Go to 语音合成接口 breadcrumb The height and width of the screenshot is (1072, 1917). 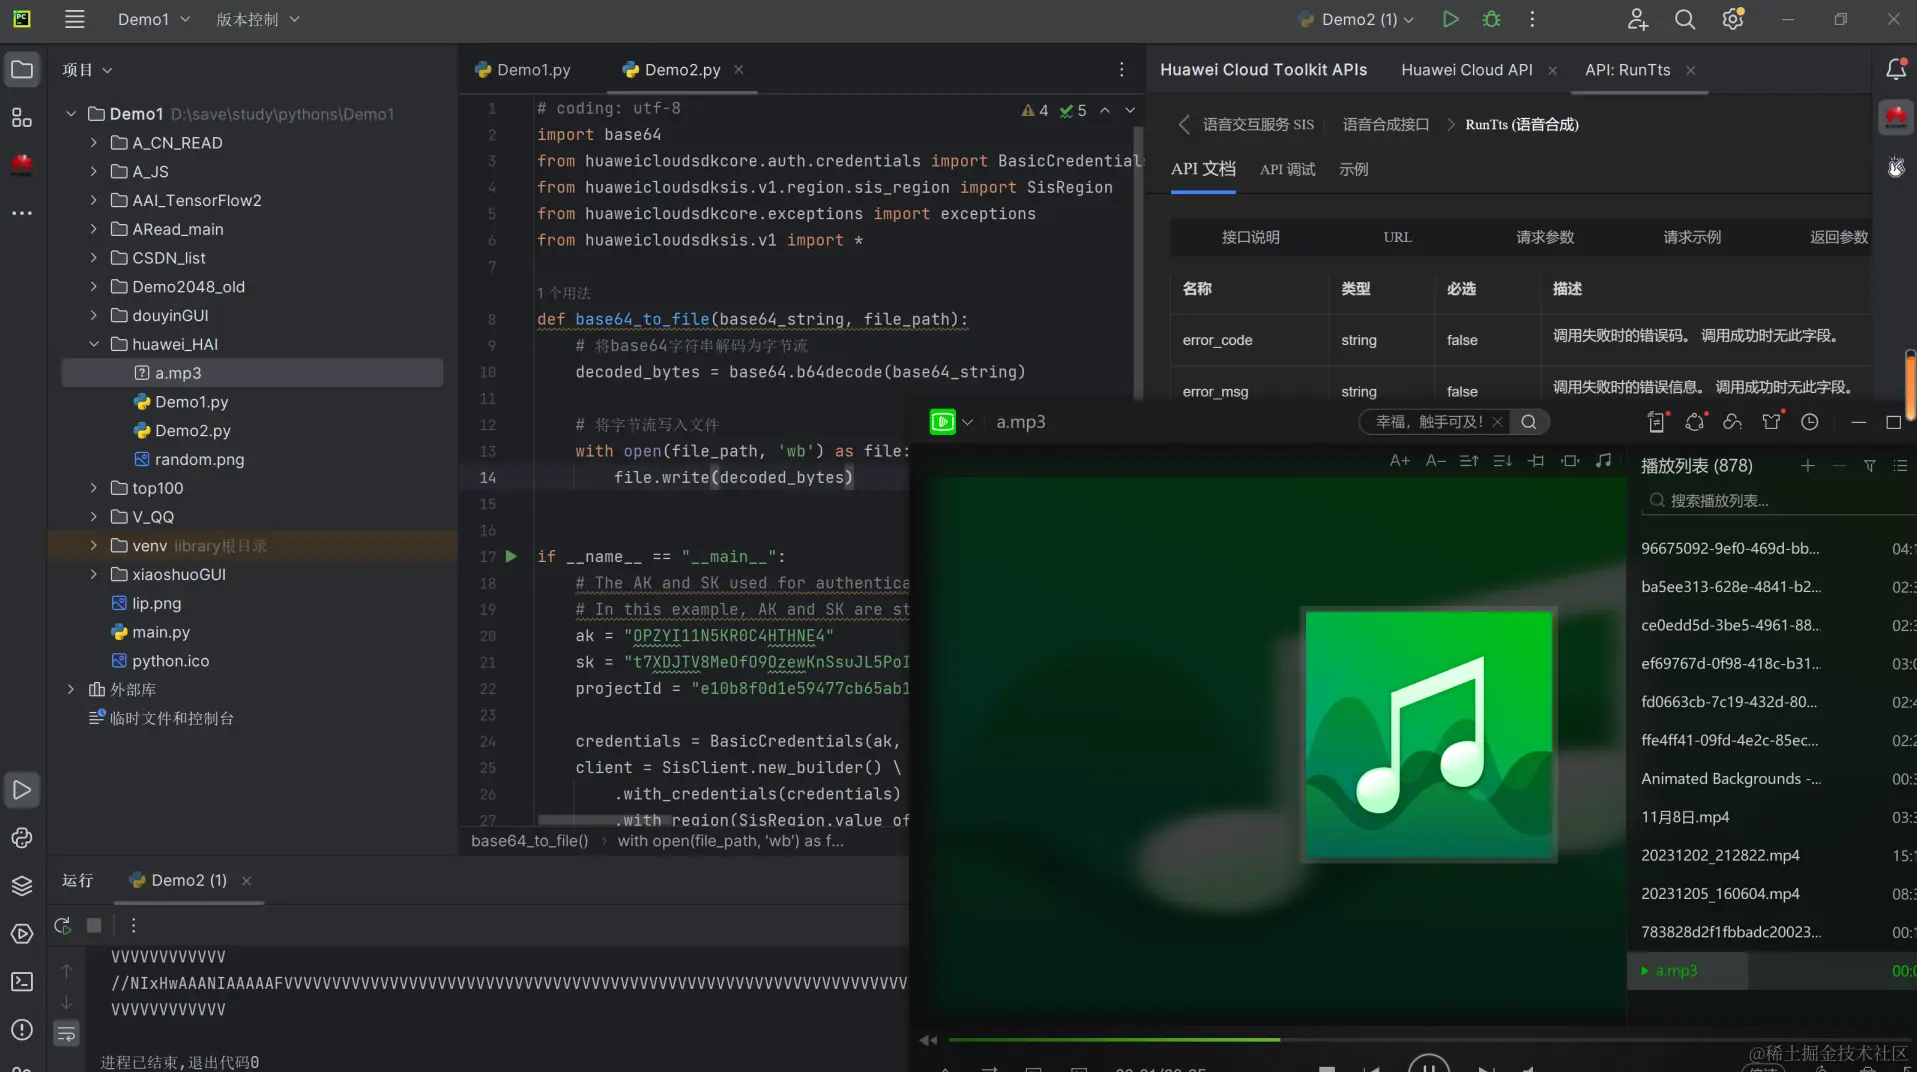click(x=1385, y=125)
